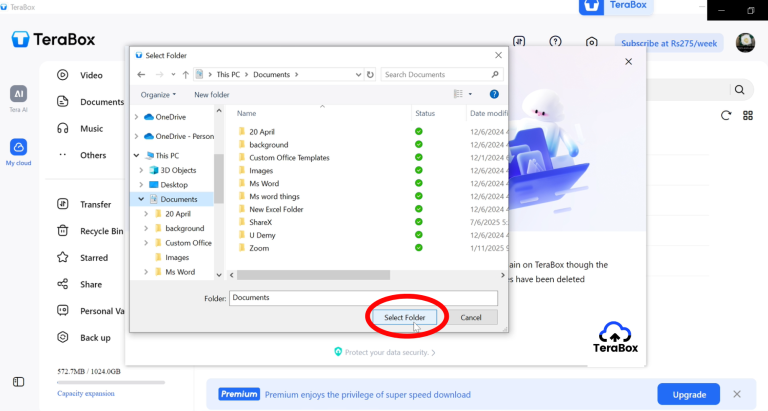The width and height of the screenshot is (768, 411).
Task: Click Subscribe at Rs275/week
Action: coord(669,43)
